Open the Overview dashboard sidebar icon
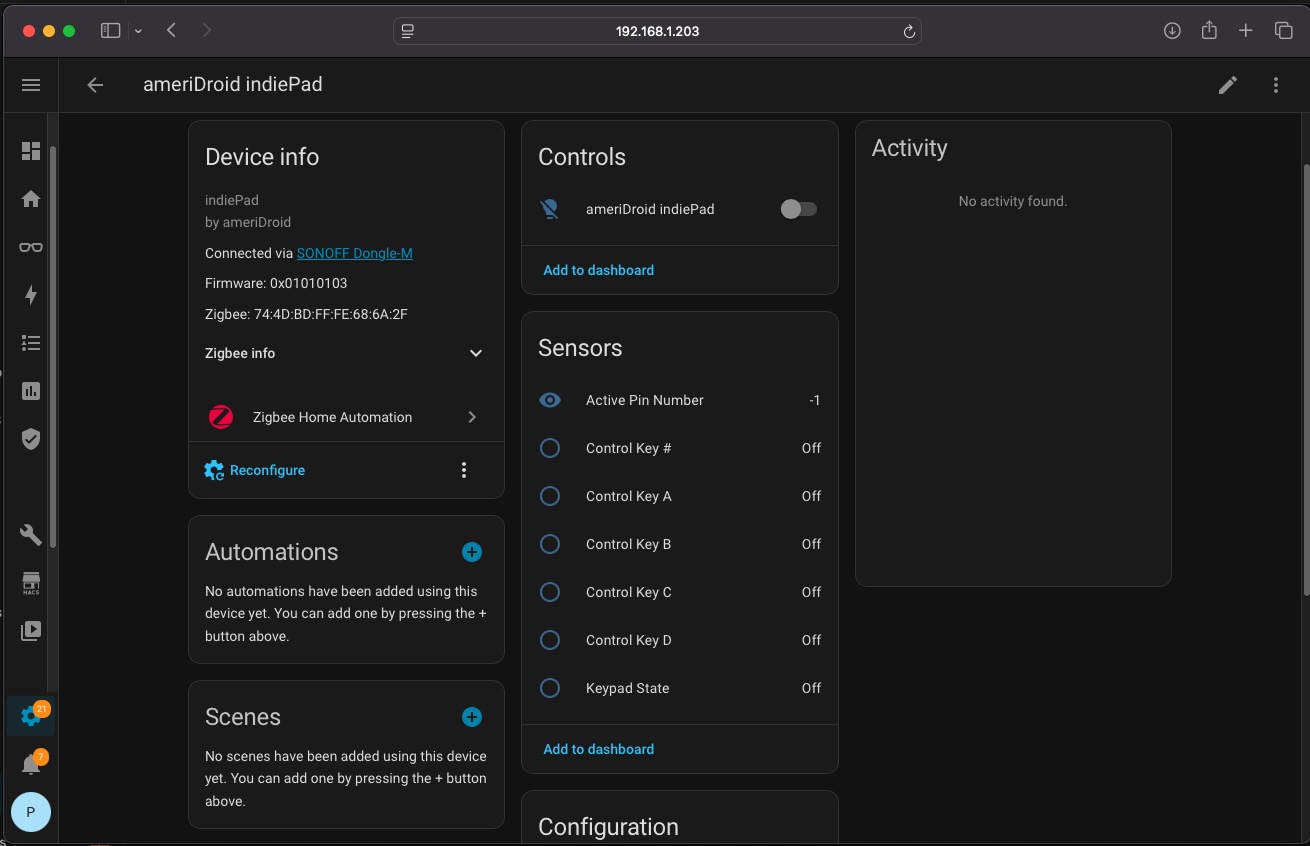Screen dimensions: 1310x846 31,151
